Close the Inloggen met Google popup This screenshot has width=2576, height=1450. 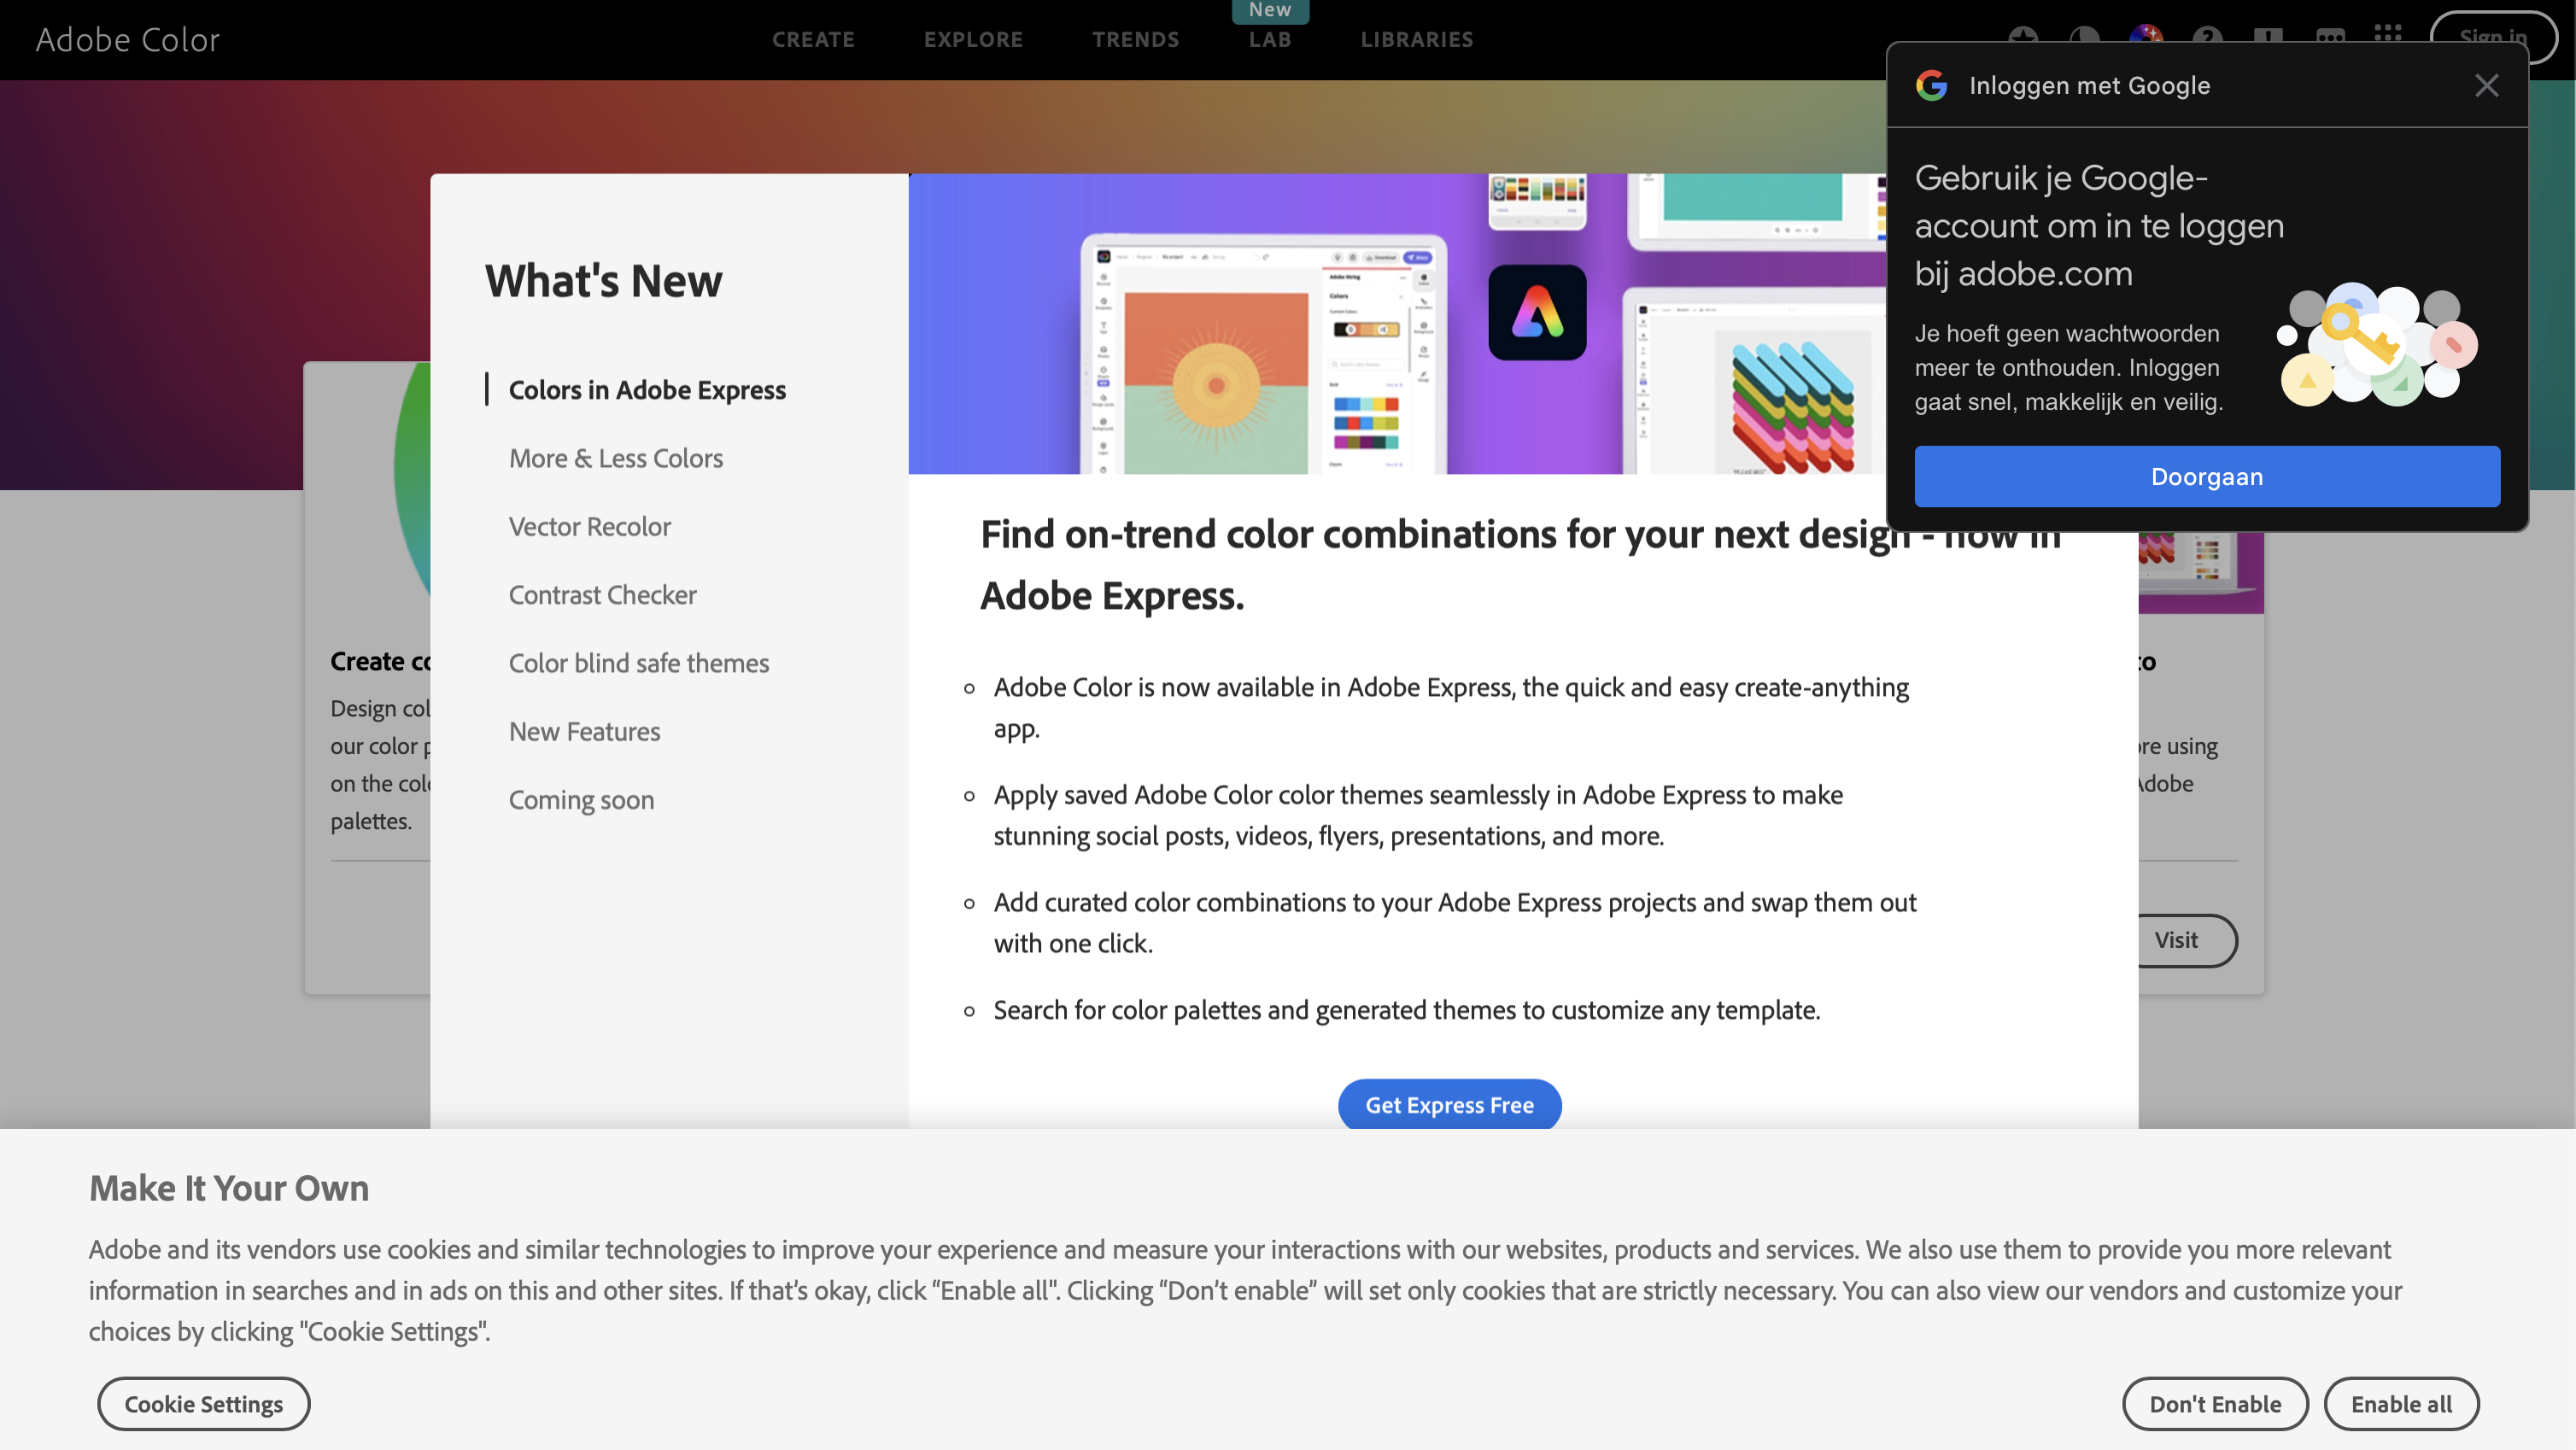tap(2487, 86)
